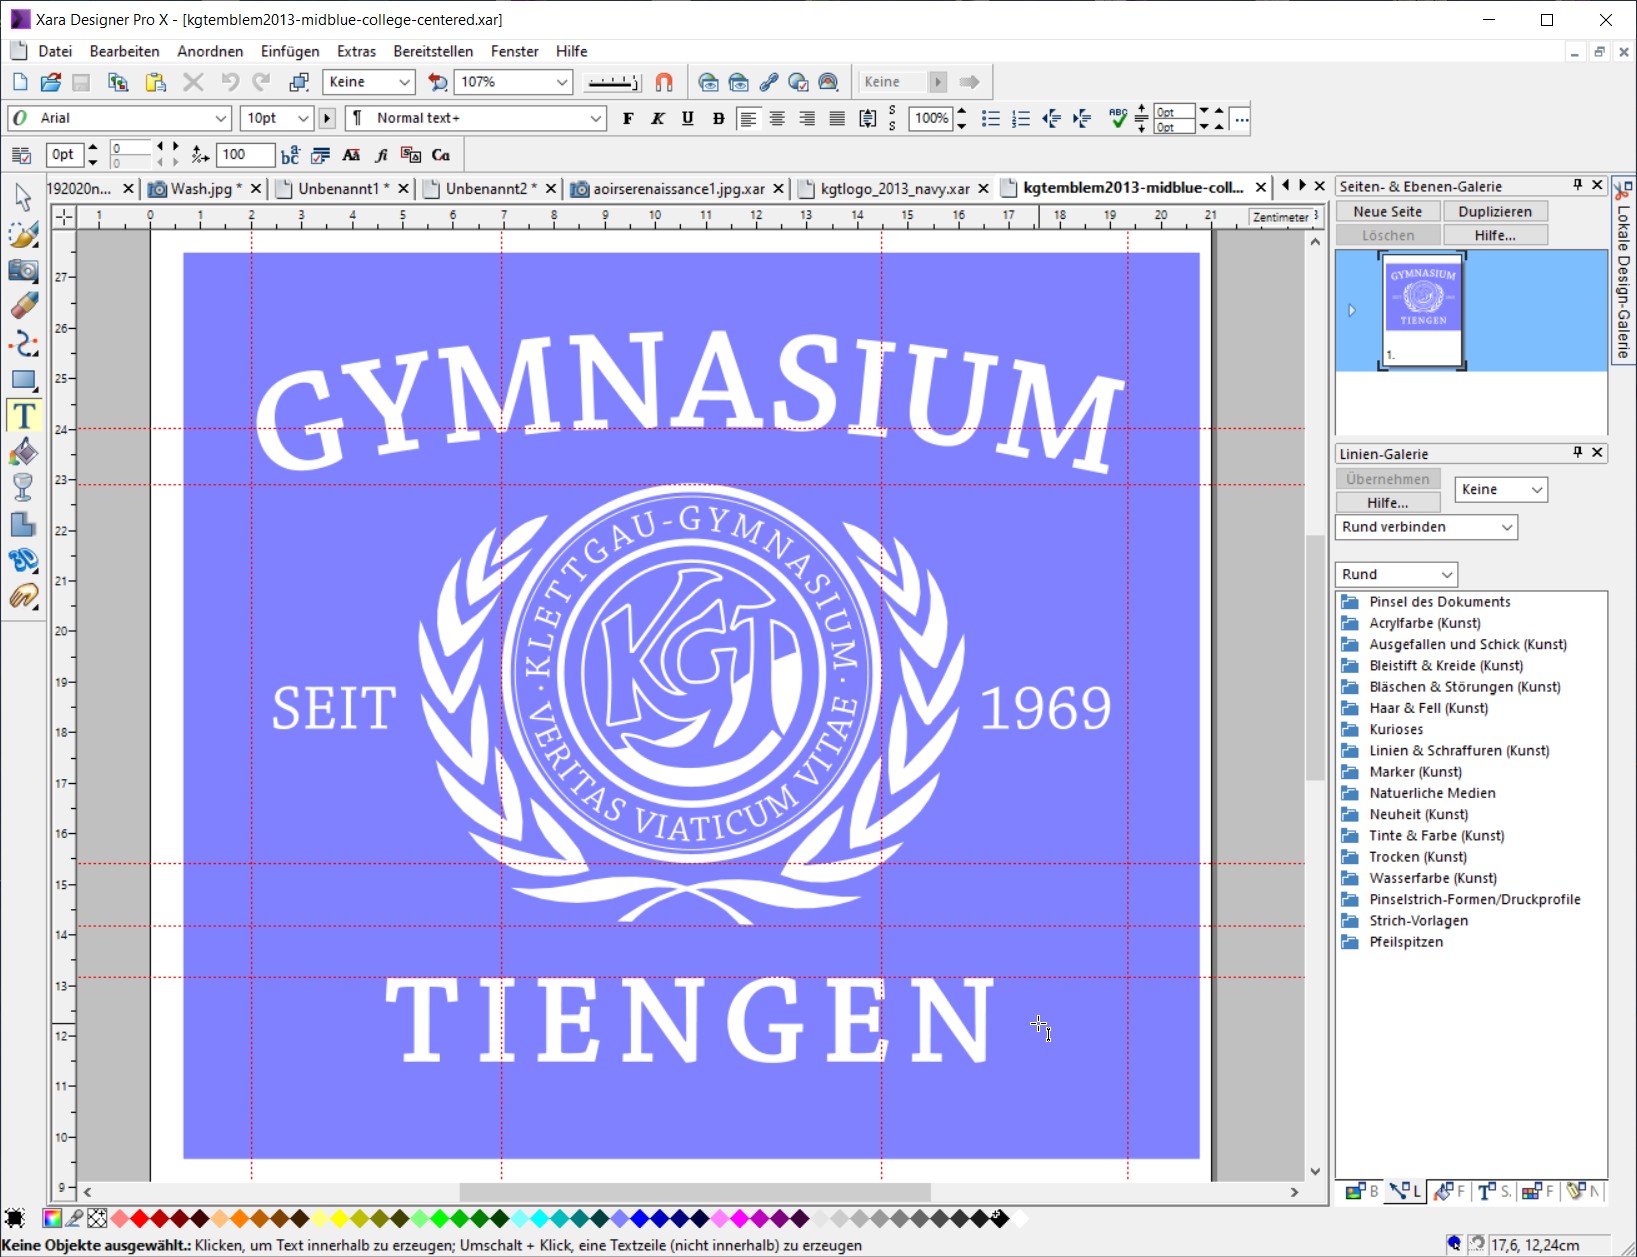
Task: Pick the yellow color swatch
Action: click(x=340, y=1218)
